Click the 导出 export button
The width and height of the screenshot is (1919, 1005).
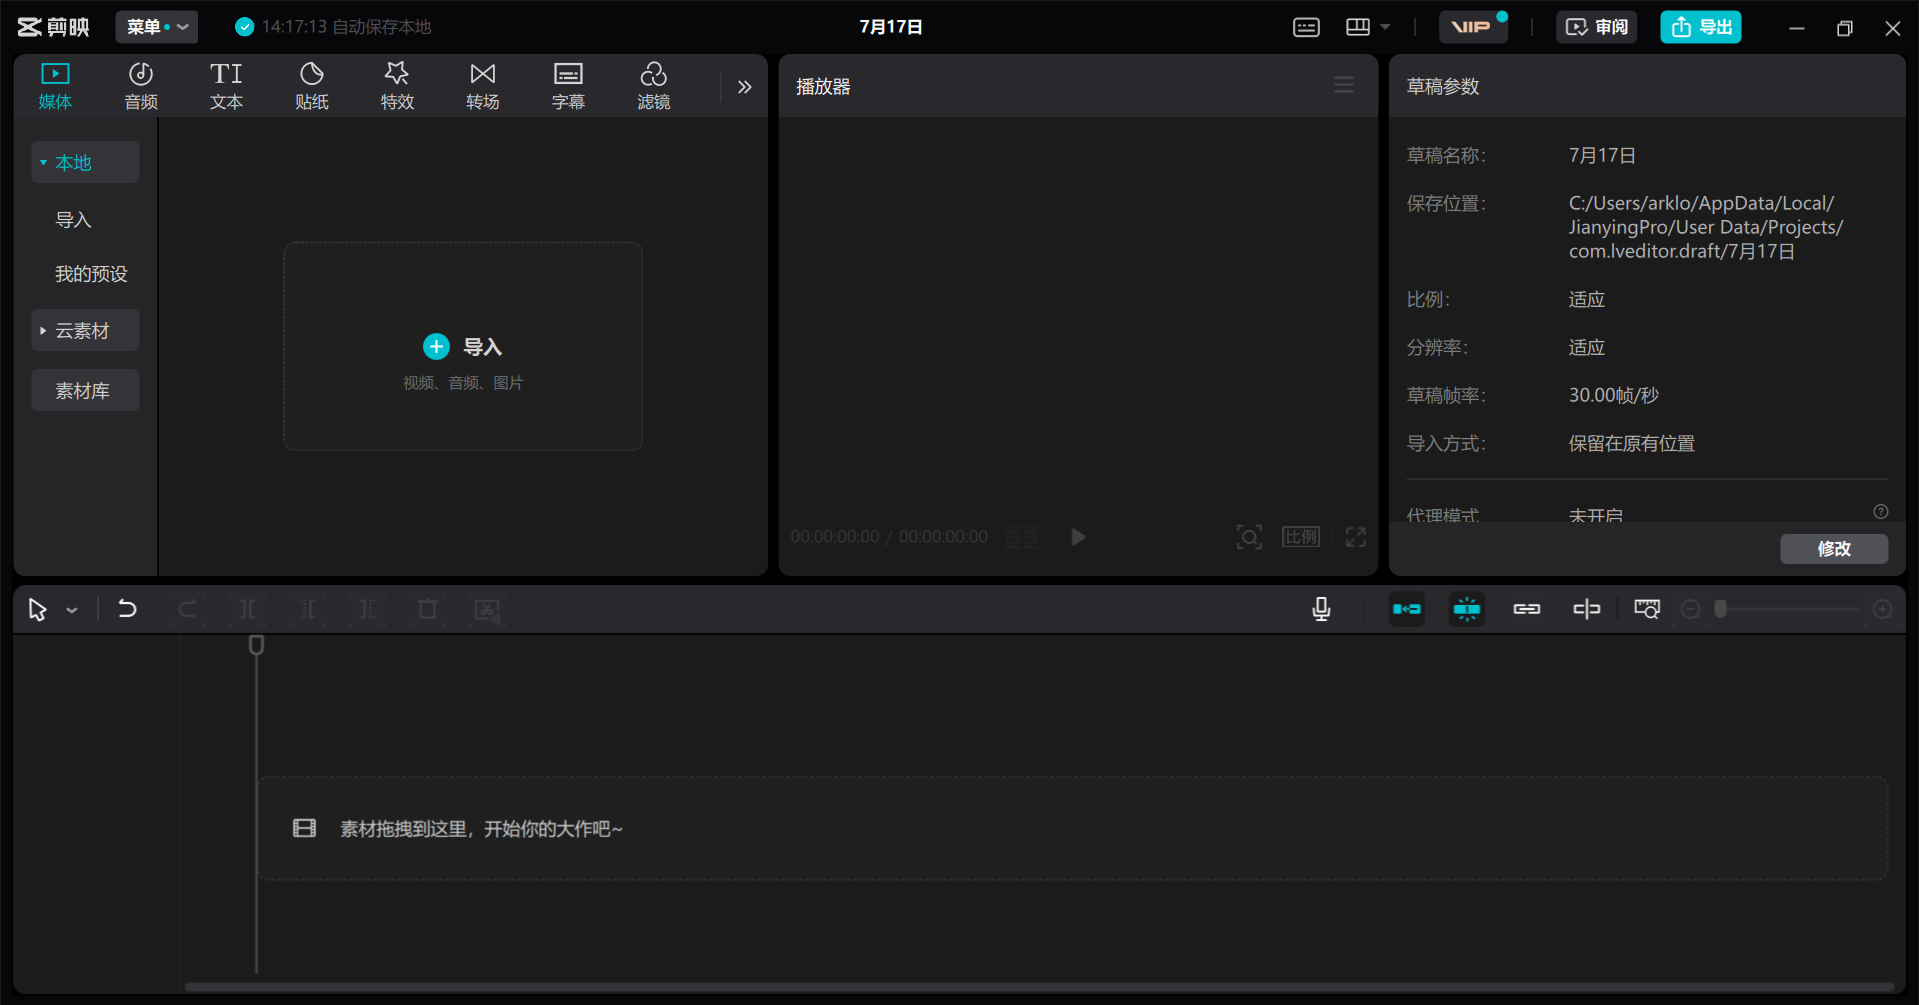point(1700,27)
